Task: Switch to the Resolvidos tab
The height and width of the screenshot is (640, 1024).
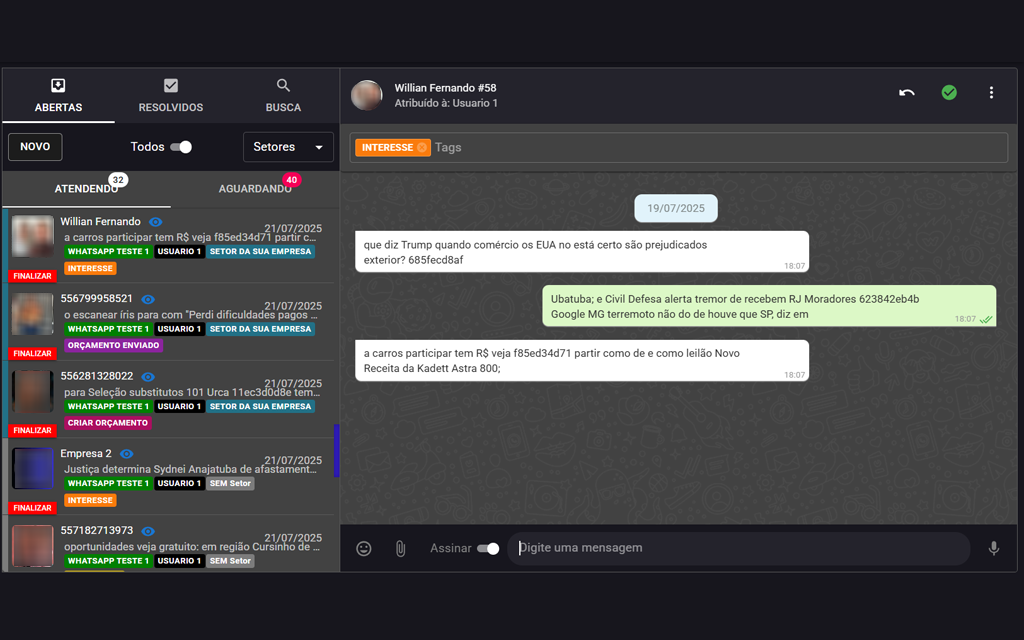Action: tap(170, 95)
